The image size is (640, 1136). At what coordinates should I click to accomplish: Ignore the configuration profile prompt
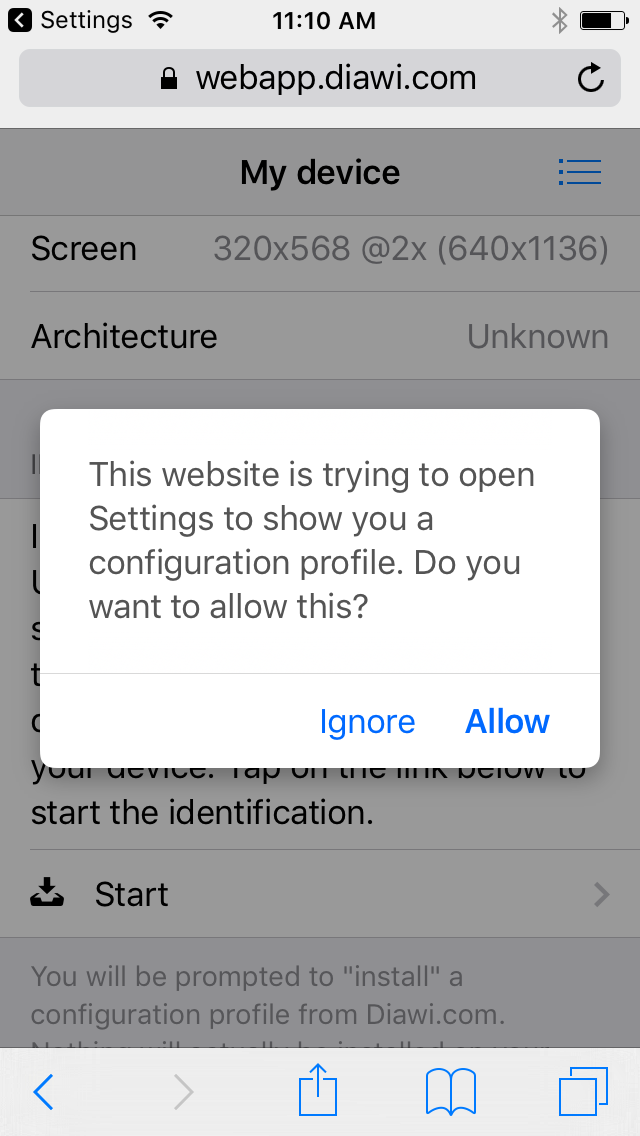click(x=367, y=721)
